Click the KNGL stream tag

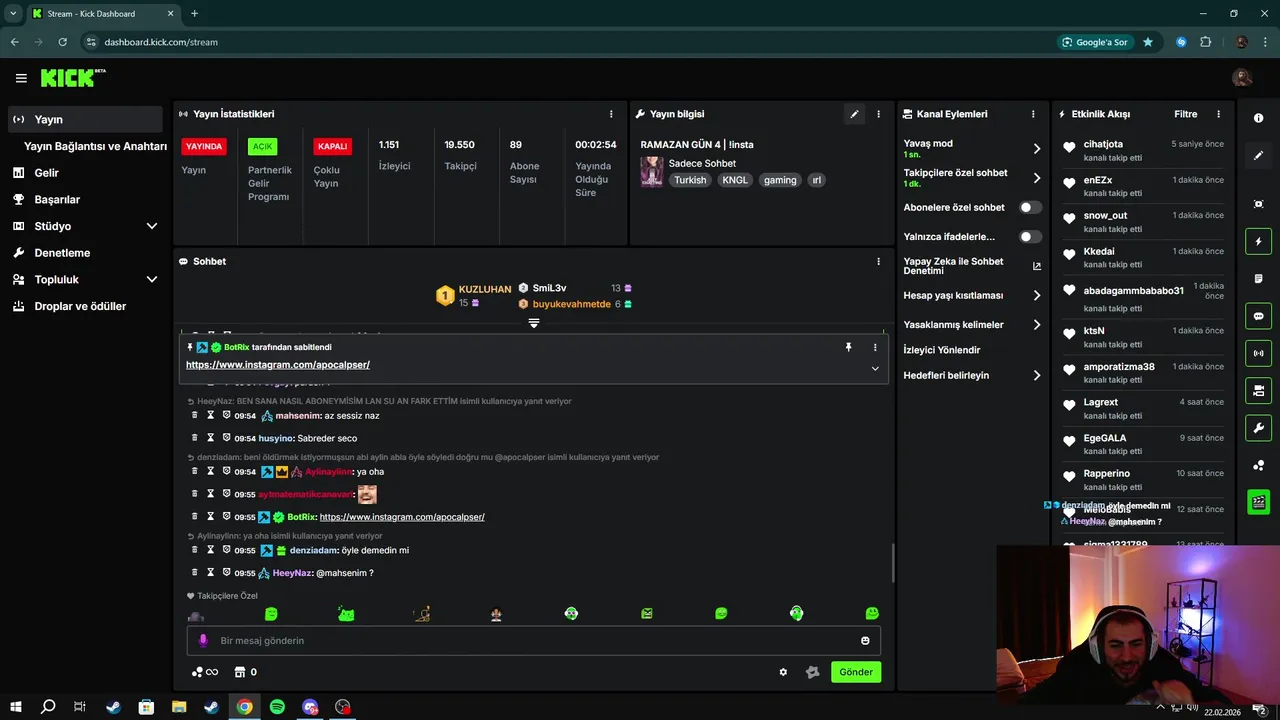(735, 180)
